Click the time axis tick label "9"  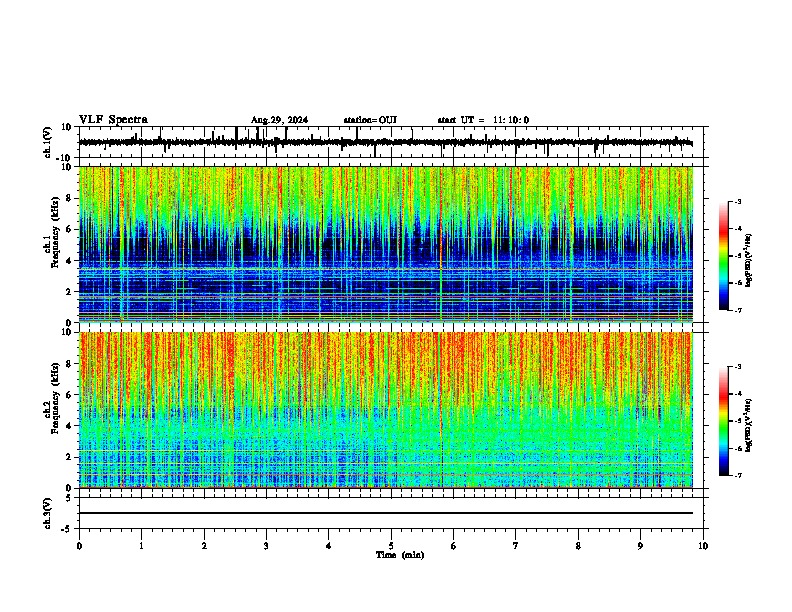(x=640, y=546)
